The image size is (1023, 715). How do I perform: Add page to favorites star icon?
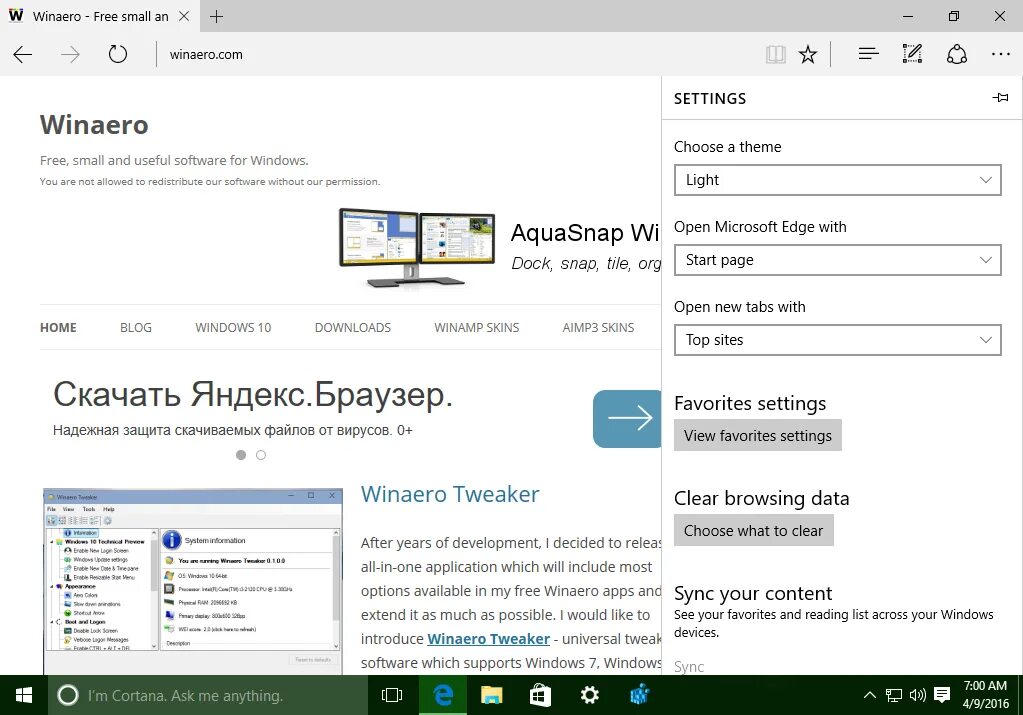click(808, 54)
